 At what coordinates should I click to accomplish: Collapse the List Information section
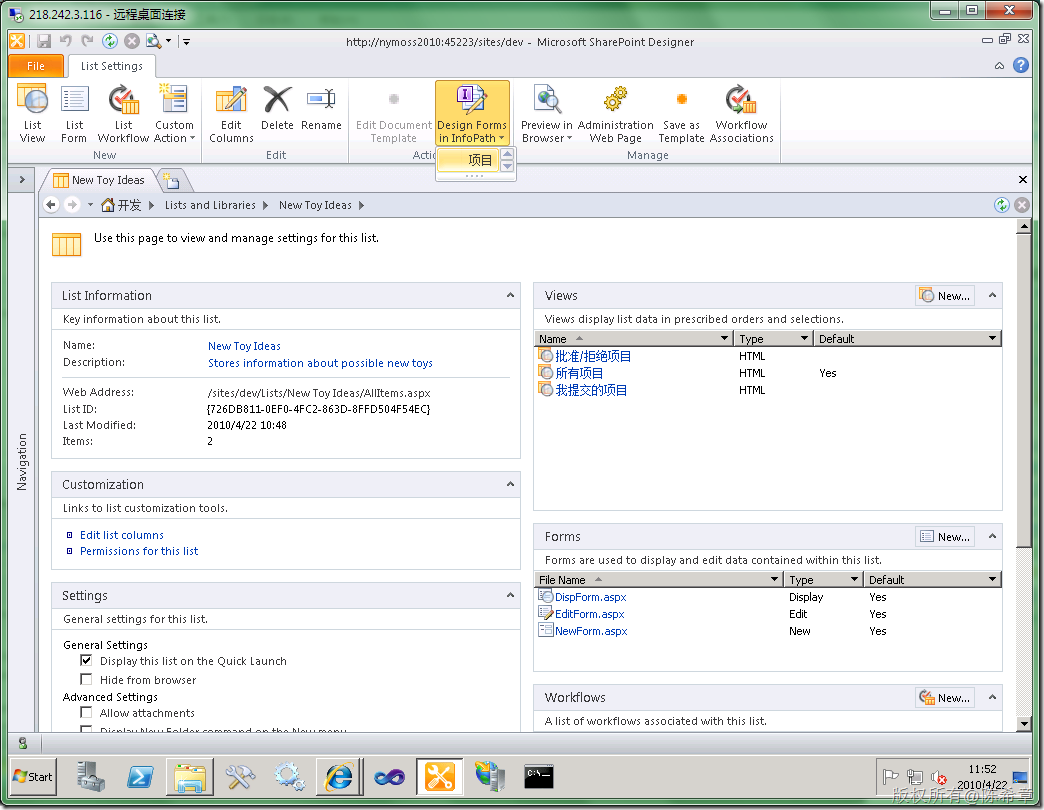pyautogui.click(x=510, y=295)
